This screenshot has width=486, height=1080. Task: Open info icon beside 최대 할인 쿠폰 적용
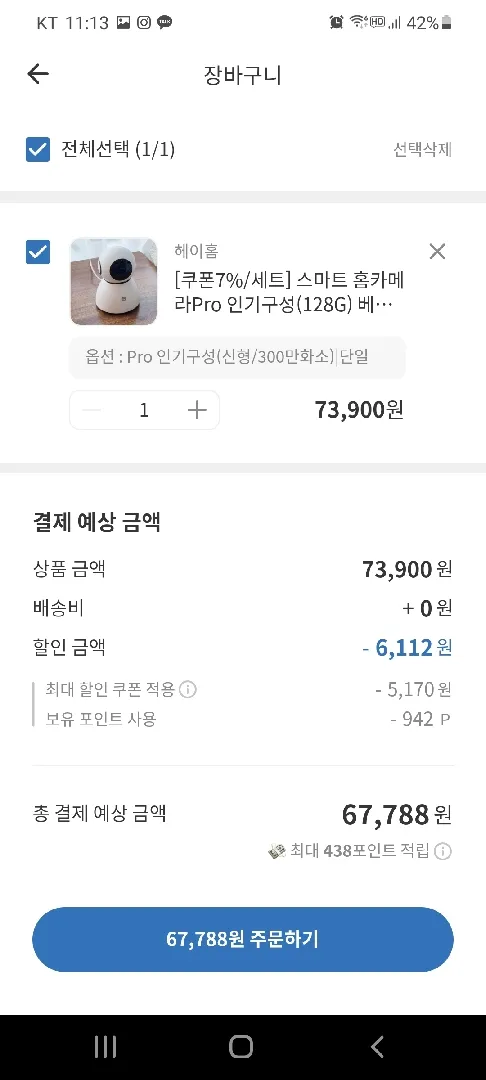tap(187, 689)
